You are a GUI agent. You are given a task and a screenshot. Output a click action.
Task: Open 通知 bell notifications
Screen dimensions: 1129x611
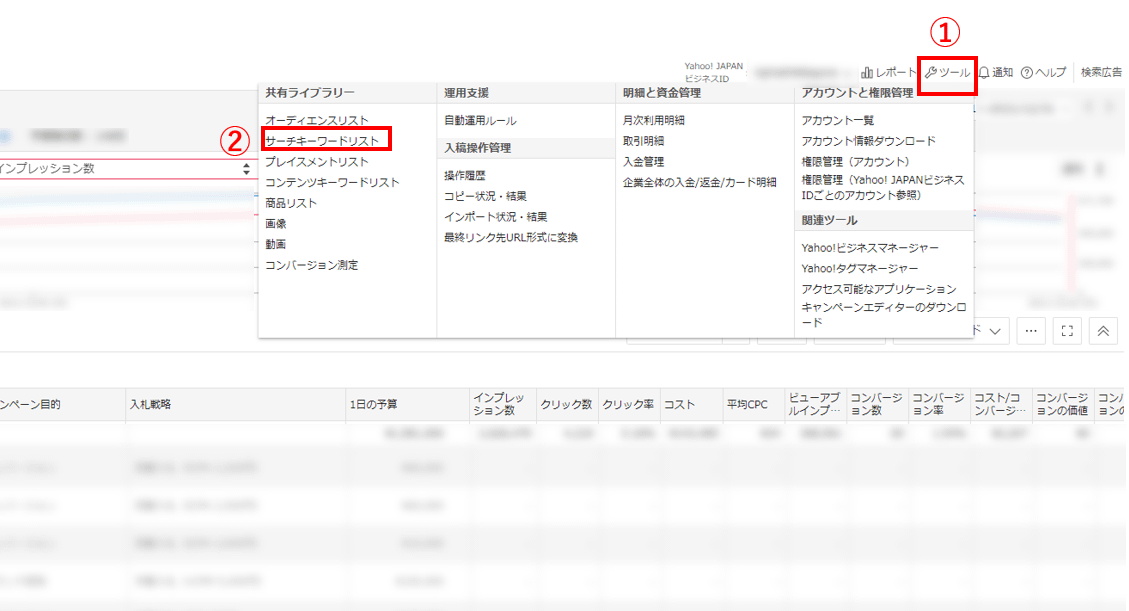pos(985,73)
